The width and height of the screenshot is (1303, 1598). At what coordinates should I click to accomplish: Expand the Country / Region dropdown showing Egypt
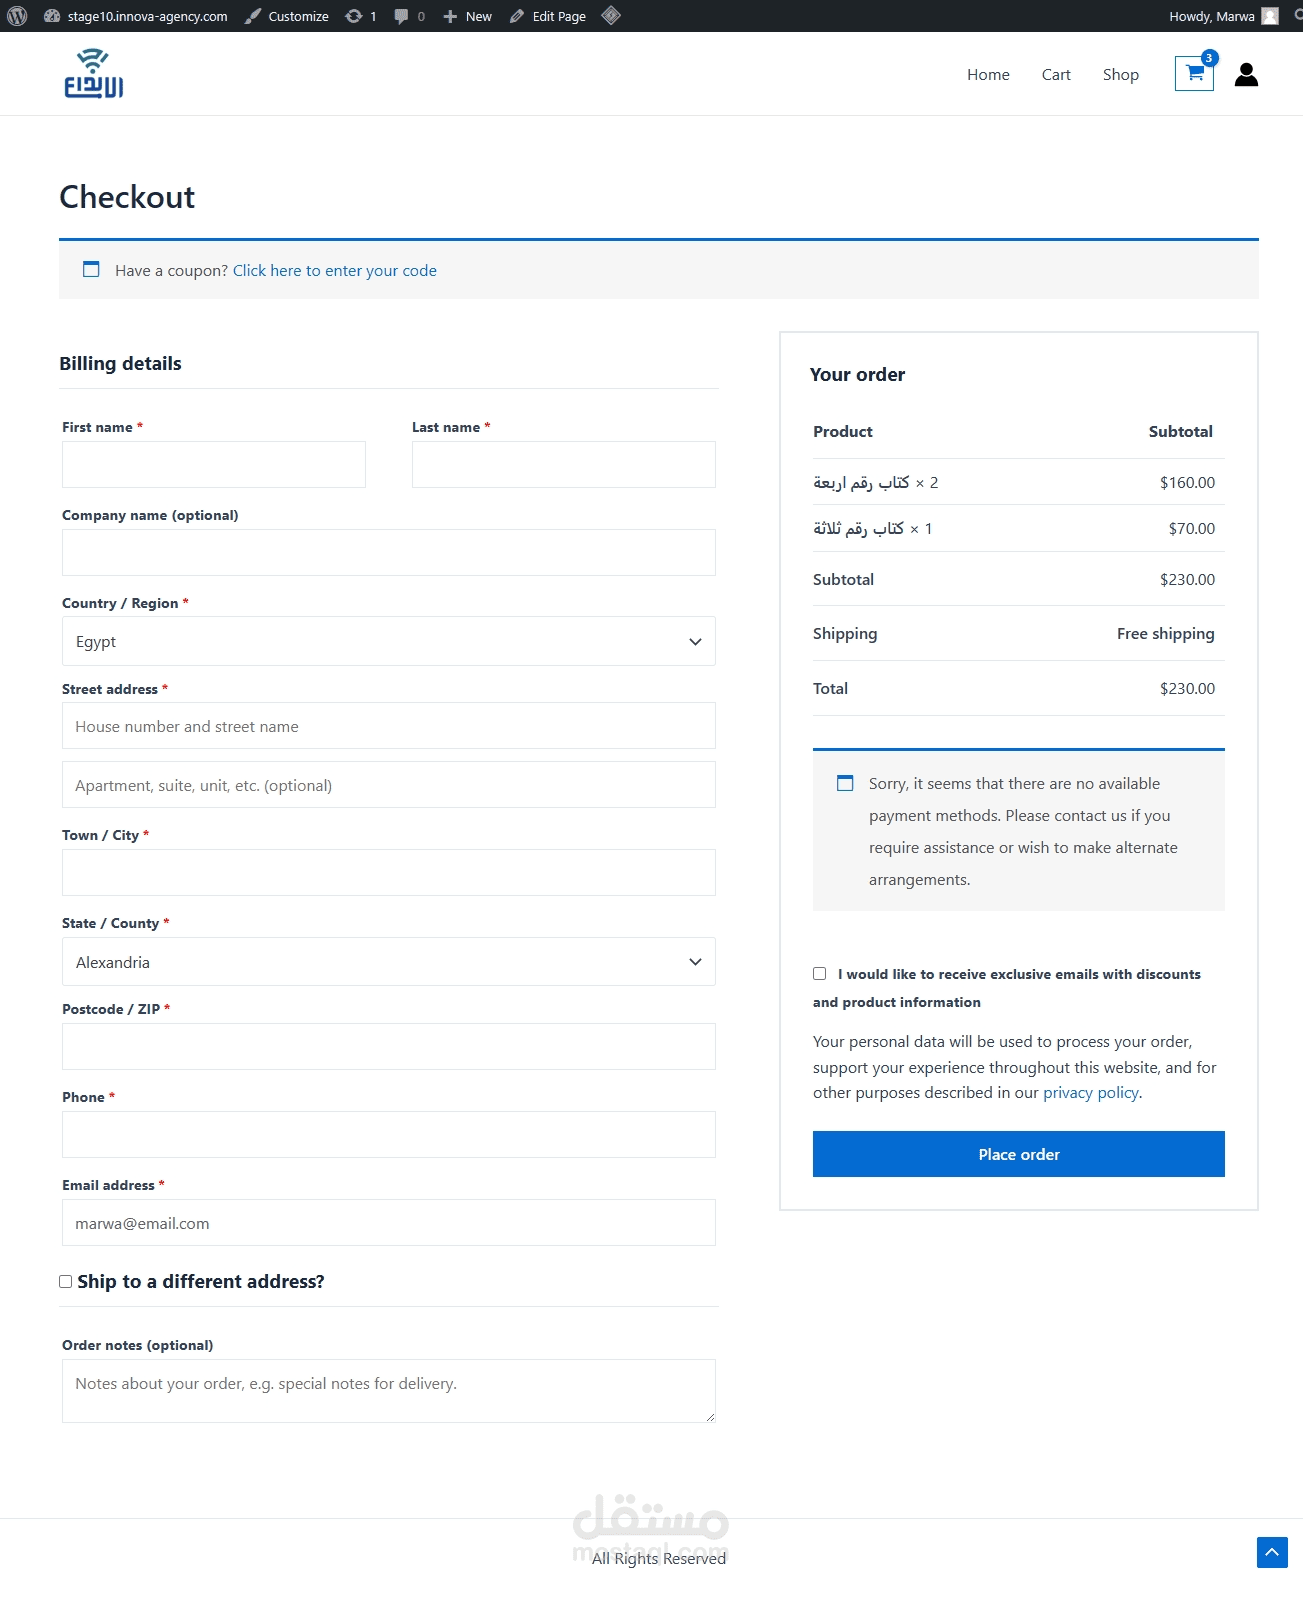(389, 641)
